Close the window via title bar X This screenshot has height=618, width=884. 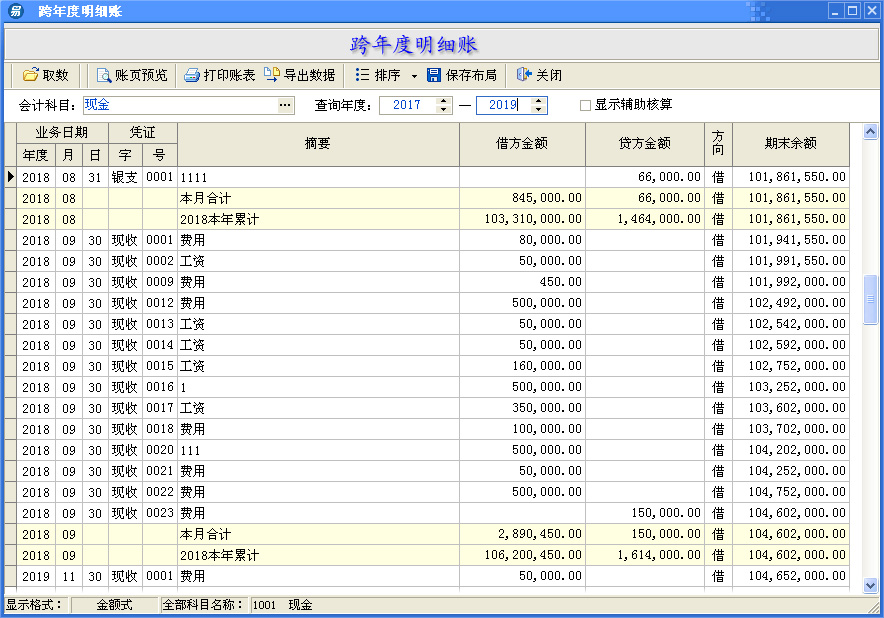pyautogui.click(x=870, y=11)
